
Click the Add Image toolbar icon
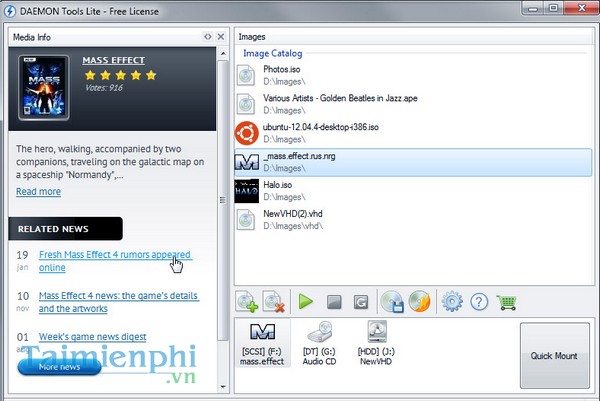tap(247, 302)
